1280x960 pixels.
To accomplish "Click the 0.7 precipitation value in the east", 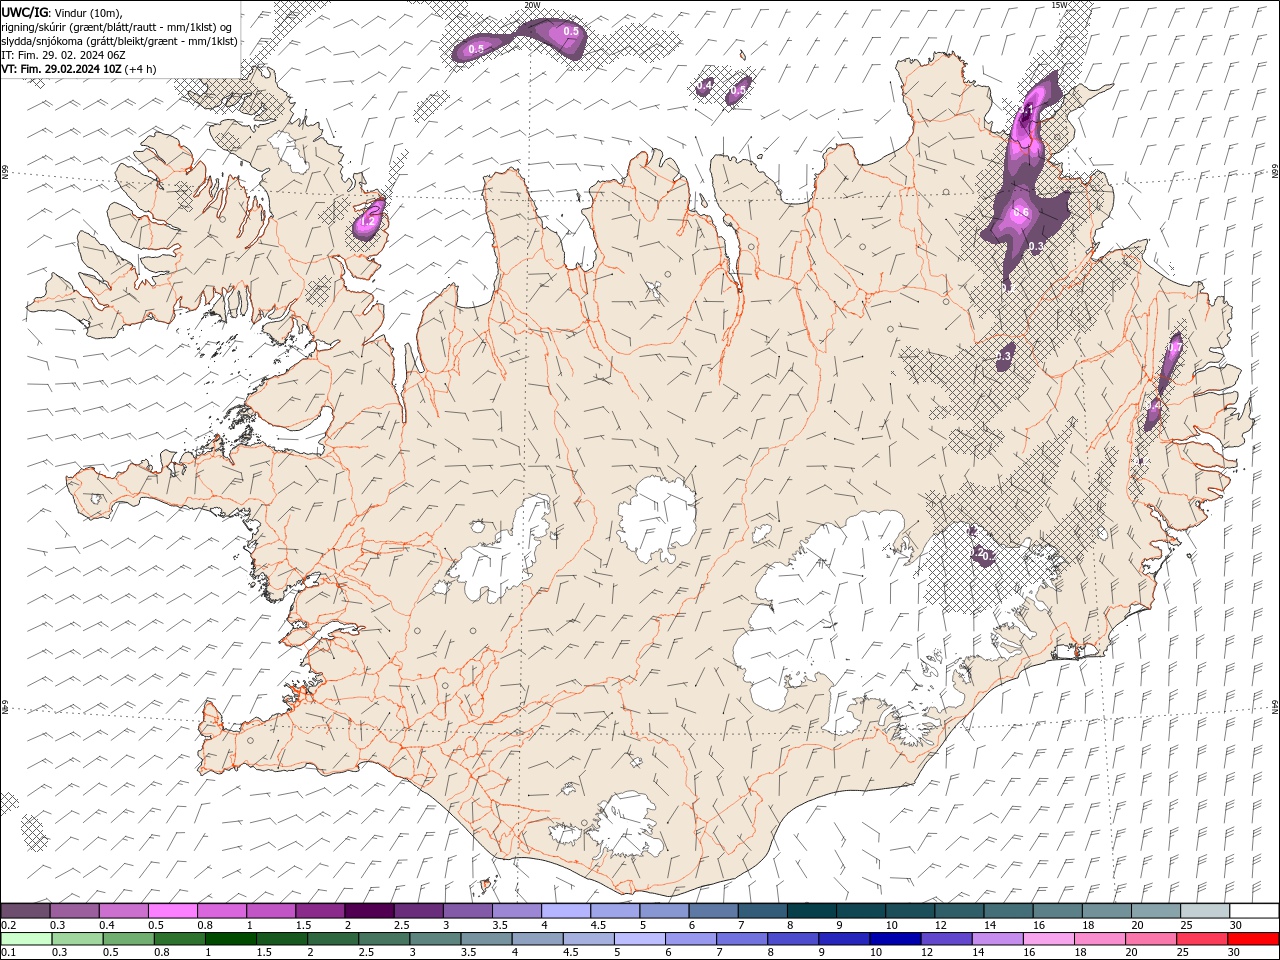I will (1176, 348).
